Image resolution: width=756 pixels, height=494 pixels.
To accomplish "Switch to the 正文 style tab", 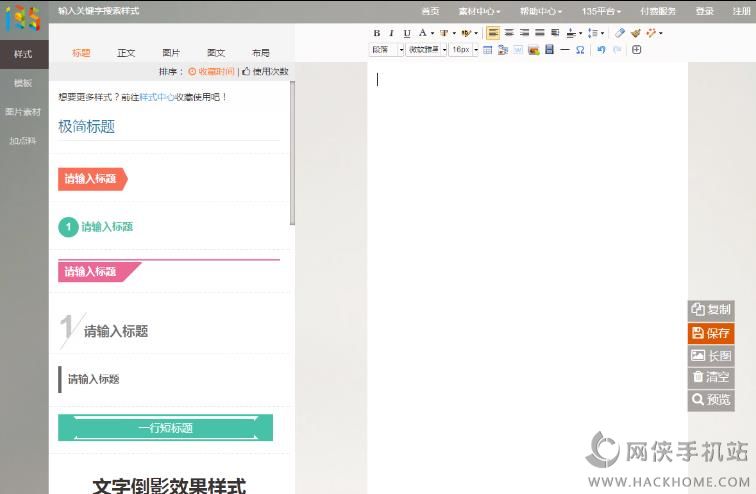I will pos(126,53).
